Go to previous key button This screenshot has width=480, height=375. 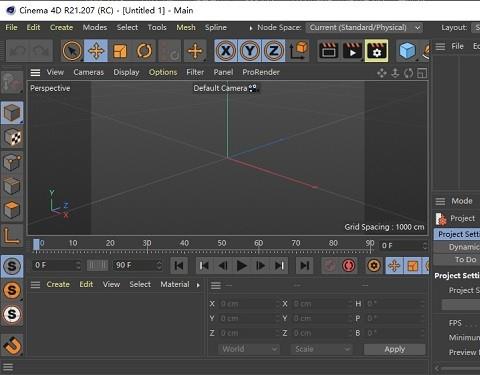(204, 266)
